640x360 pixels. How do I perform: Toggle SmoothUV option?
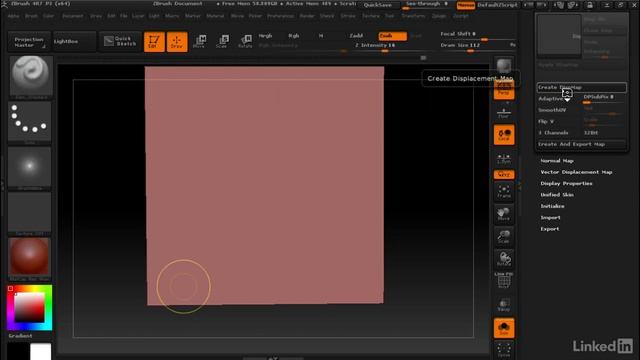click(558, 110)
